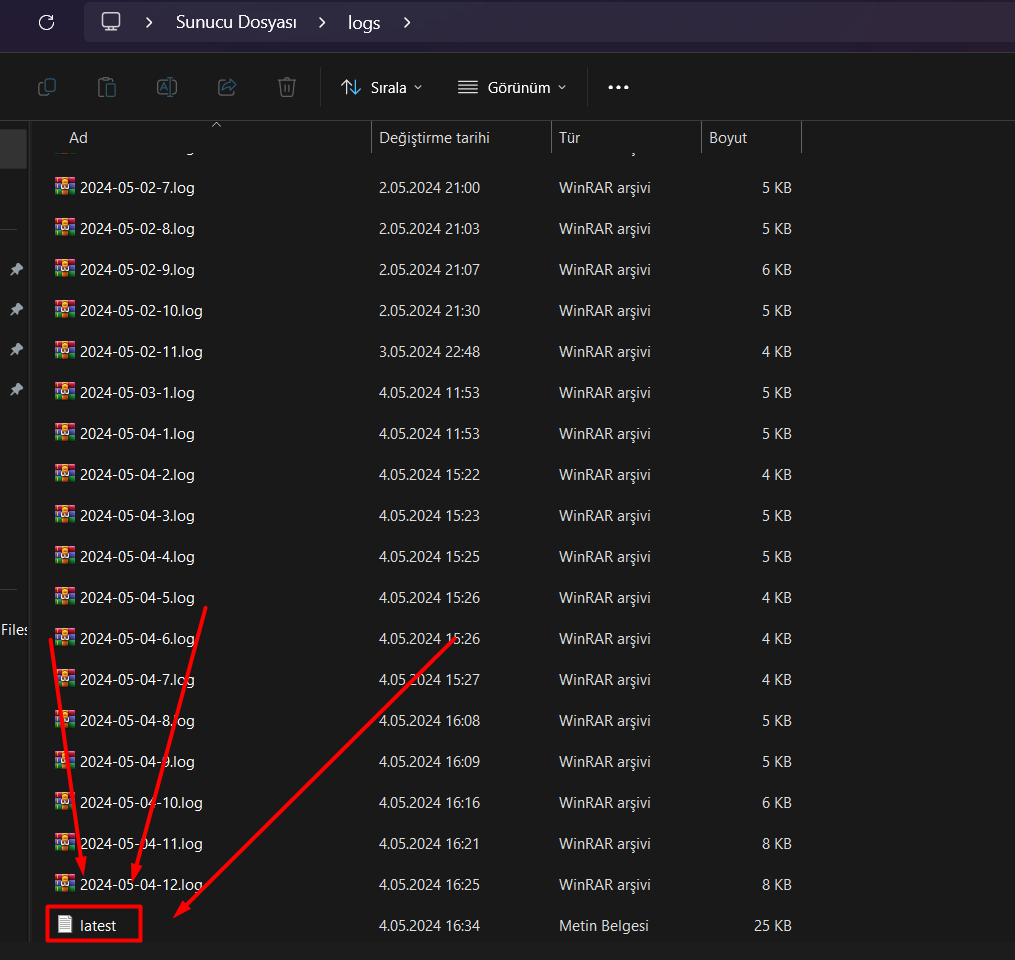Click the Metin Belgesi type cell
Image resolution: width=1015 pixels, height=960 pixels.
pyautogui.click(x=604, y=926)
